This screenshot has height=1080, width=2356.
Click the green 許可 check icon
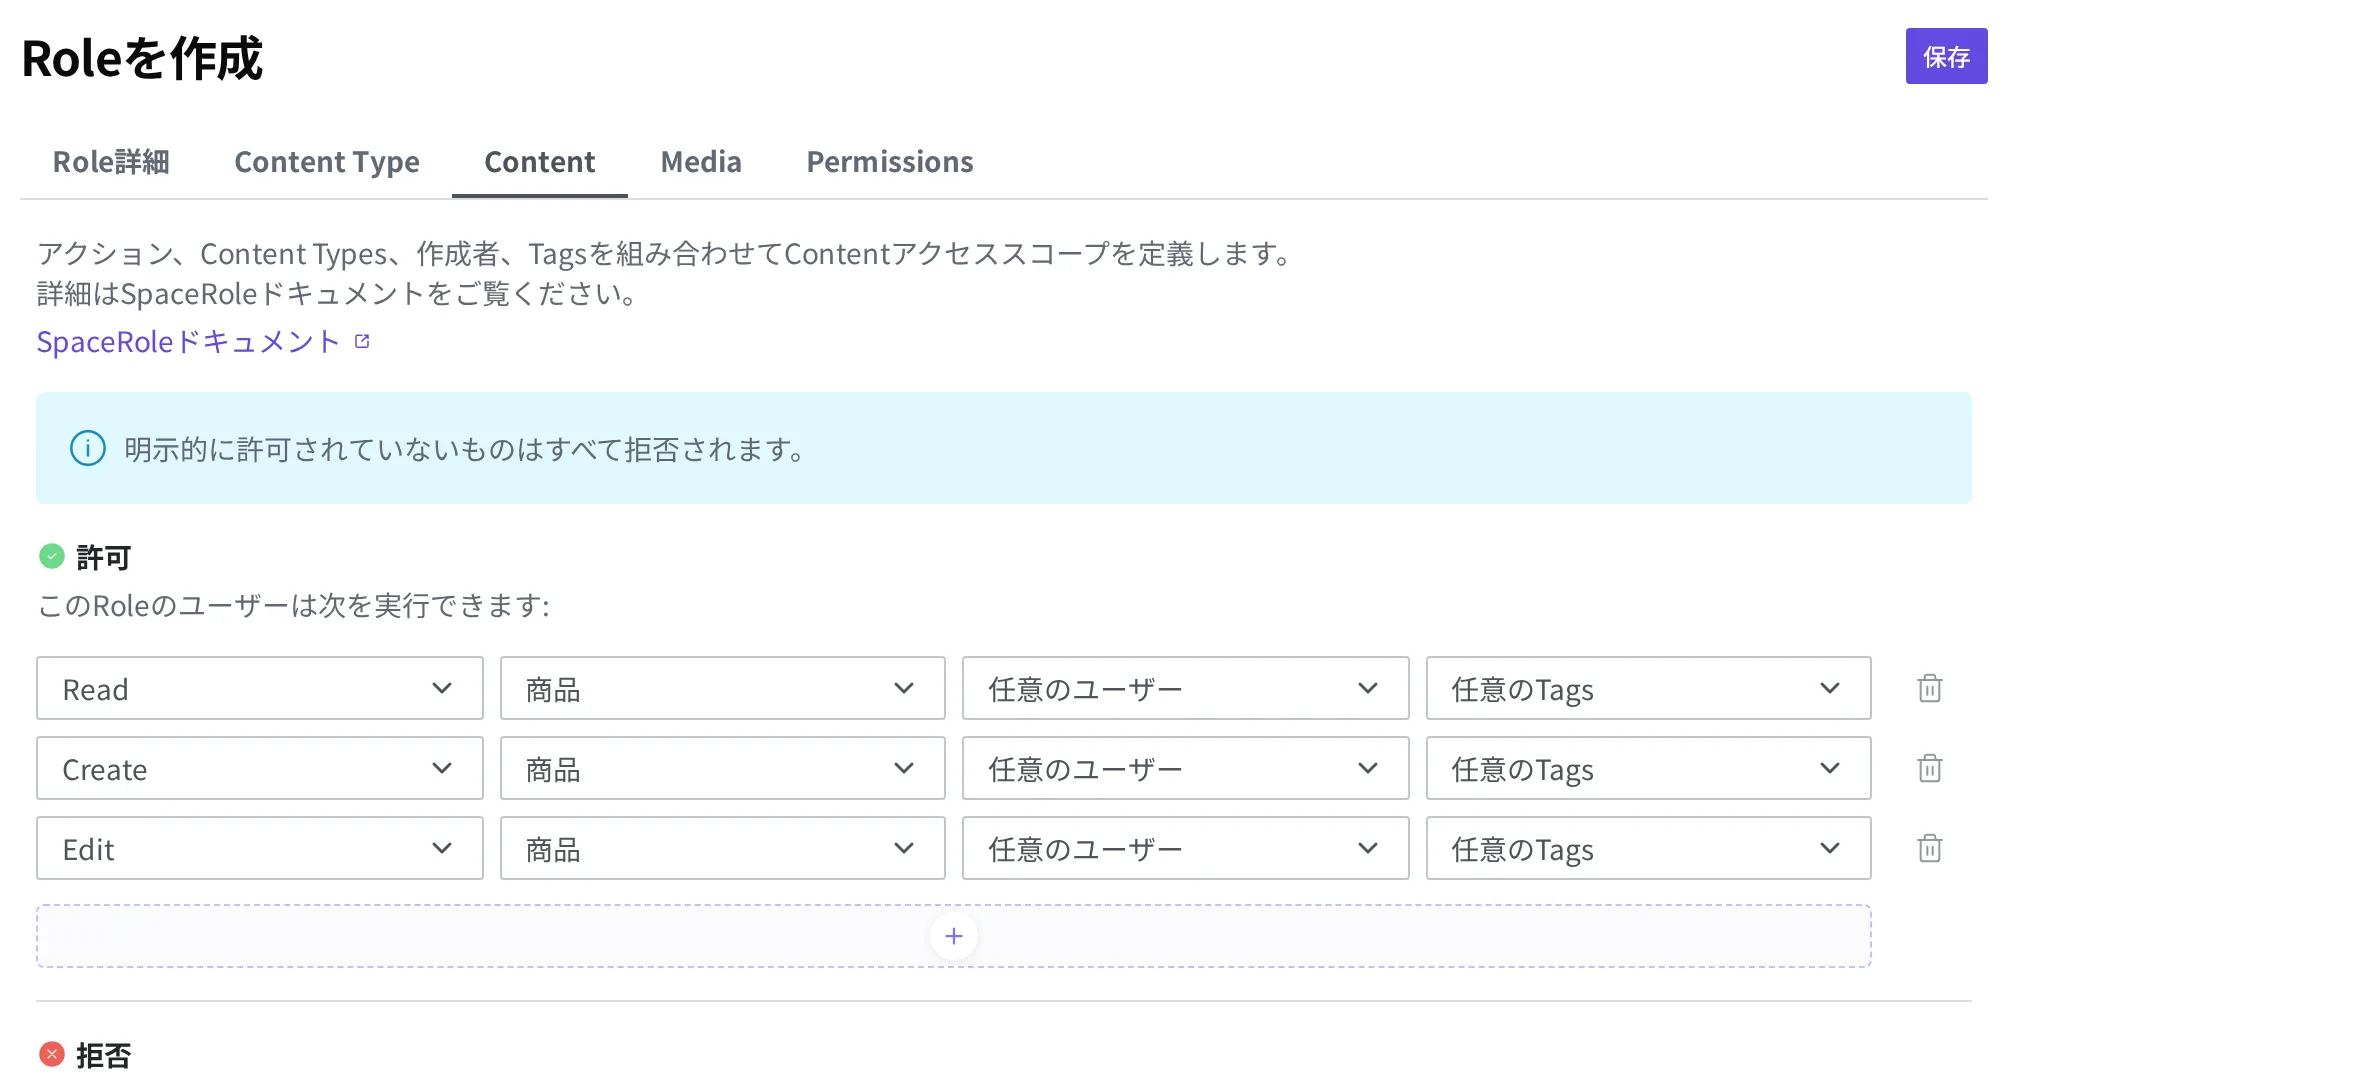pyautogui.click(x=52, y=556)
